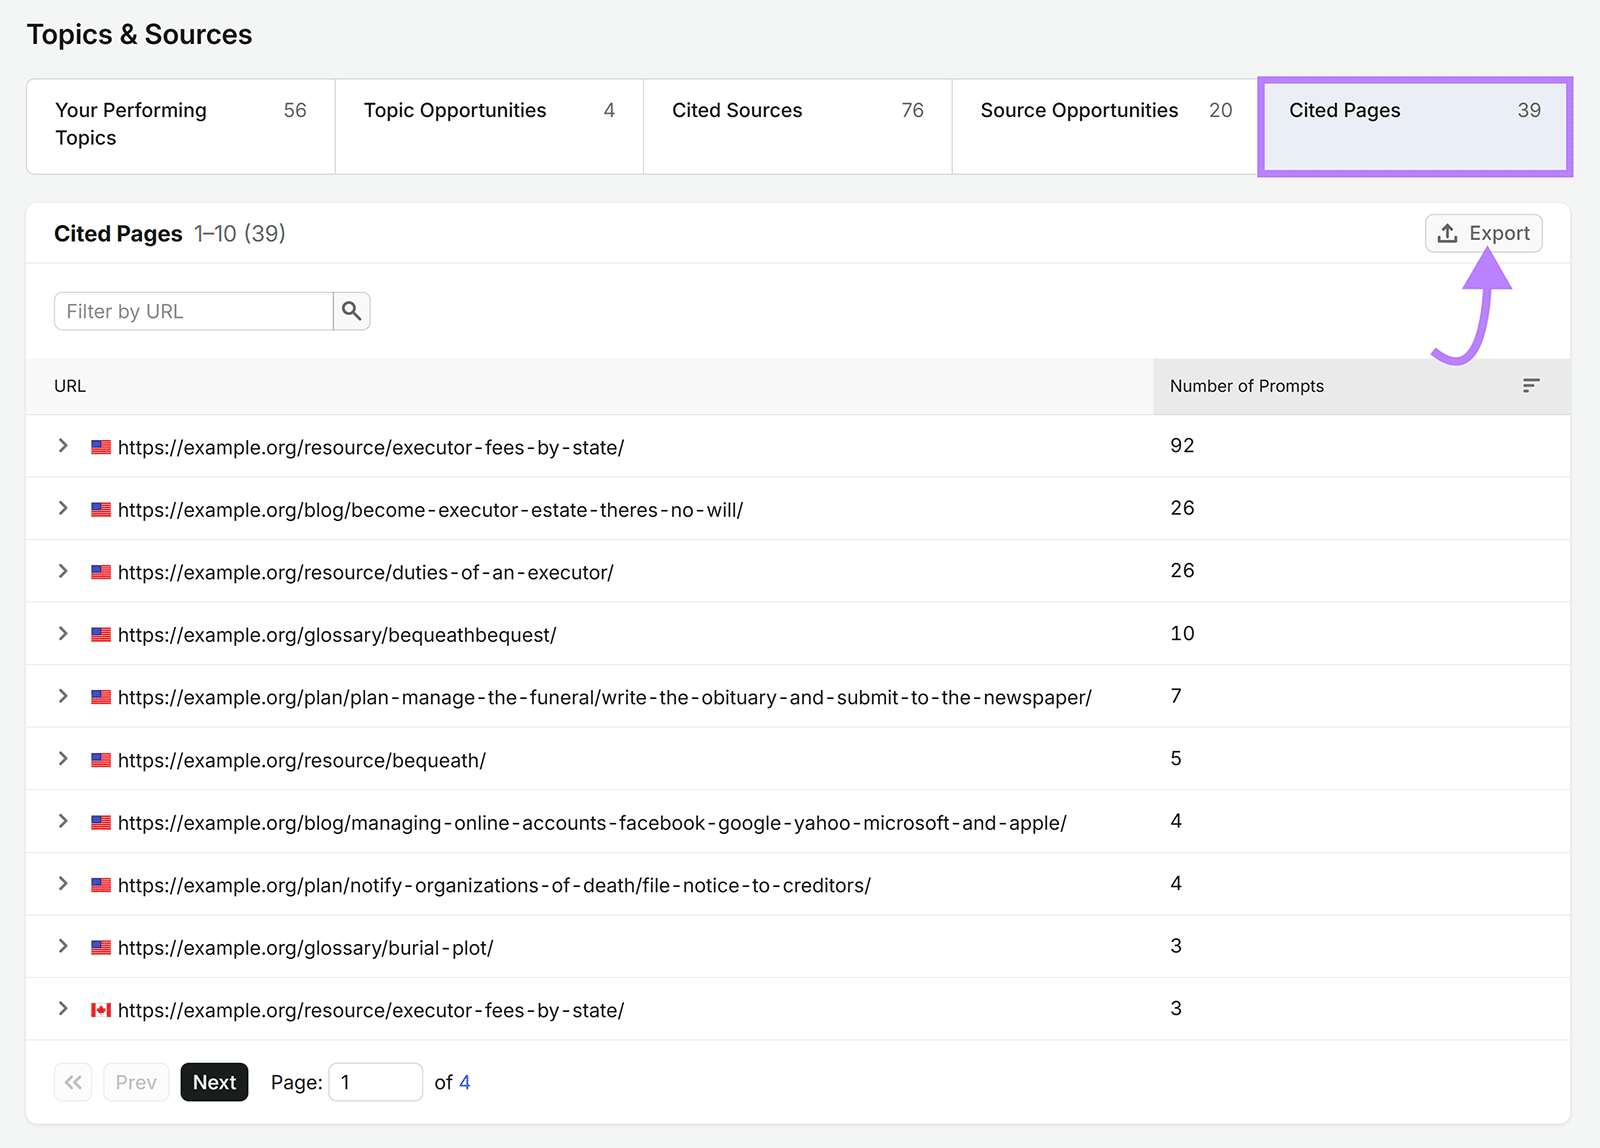Select the Source Opportunities tab
The width and height of the screenshot is (1600, 1148).
tap(1106, 126)
